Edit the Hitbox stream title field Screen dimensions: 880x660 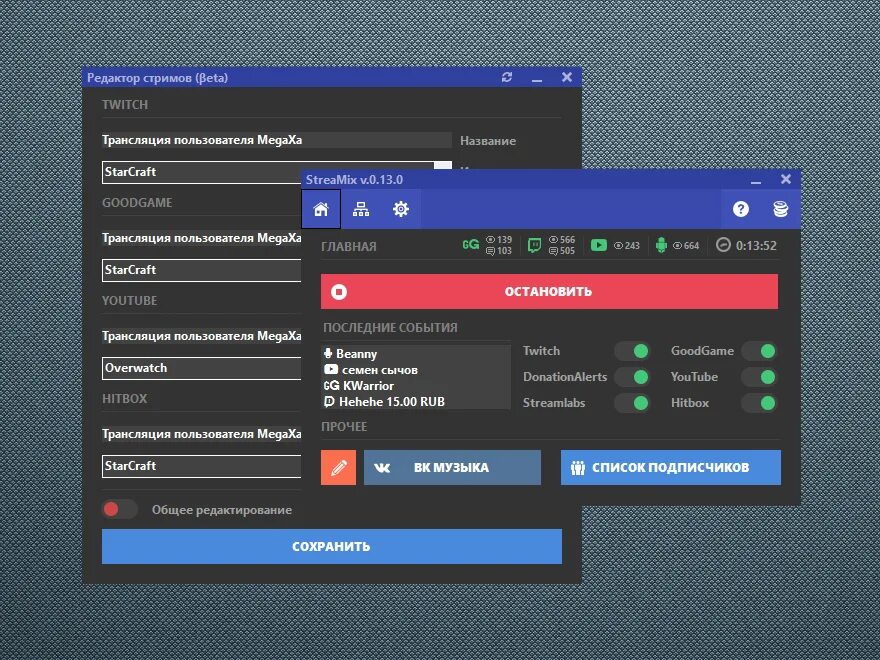point(201,434)
